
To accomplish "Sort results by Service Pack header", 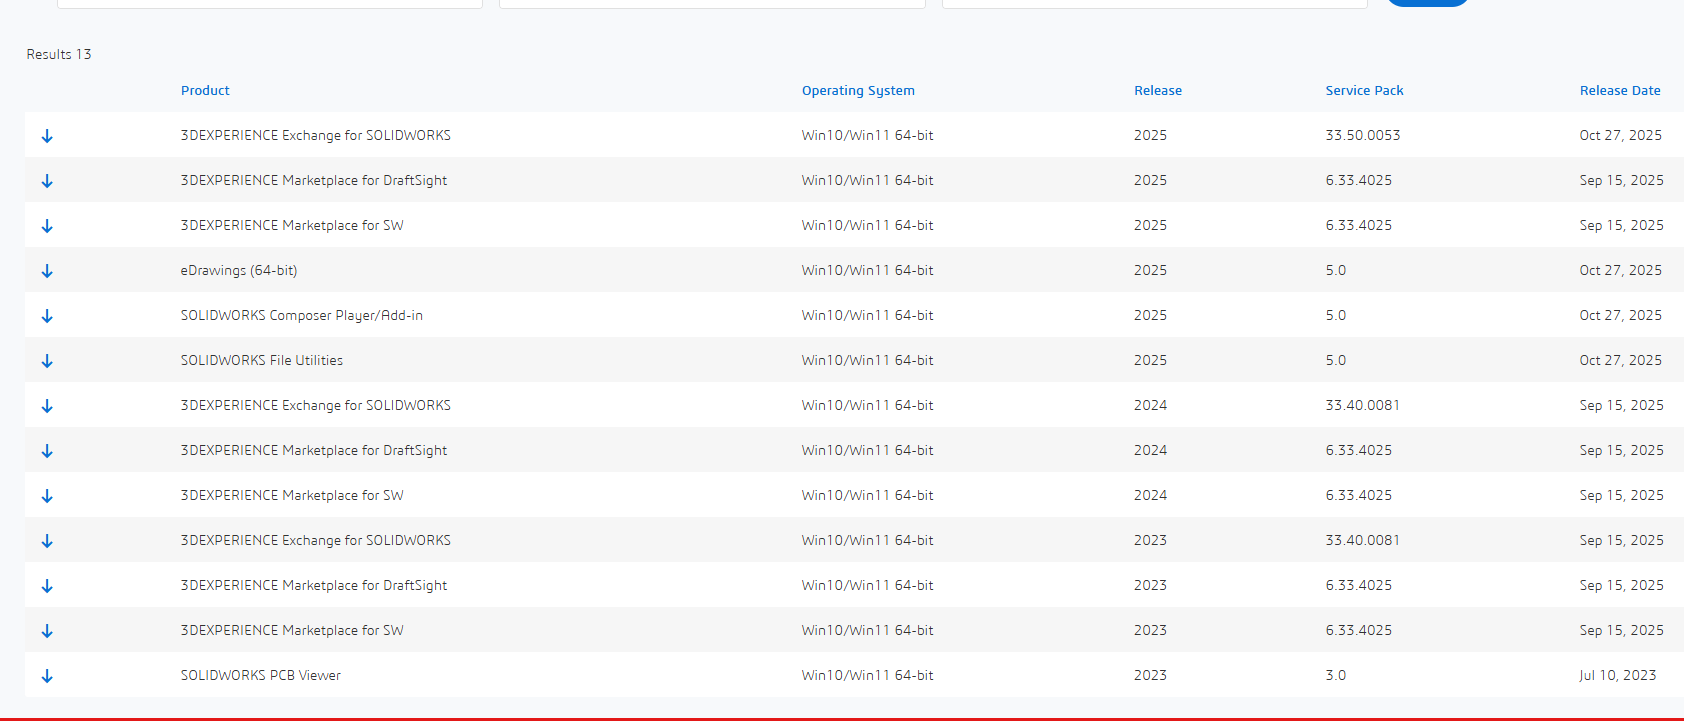I will tap(1364, 90).
